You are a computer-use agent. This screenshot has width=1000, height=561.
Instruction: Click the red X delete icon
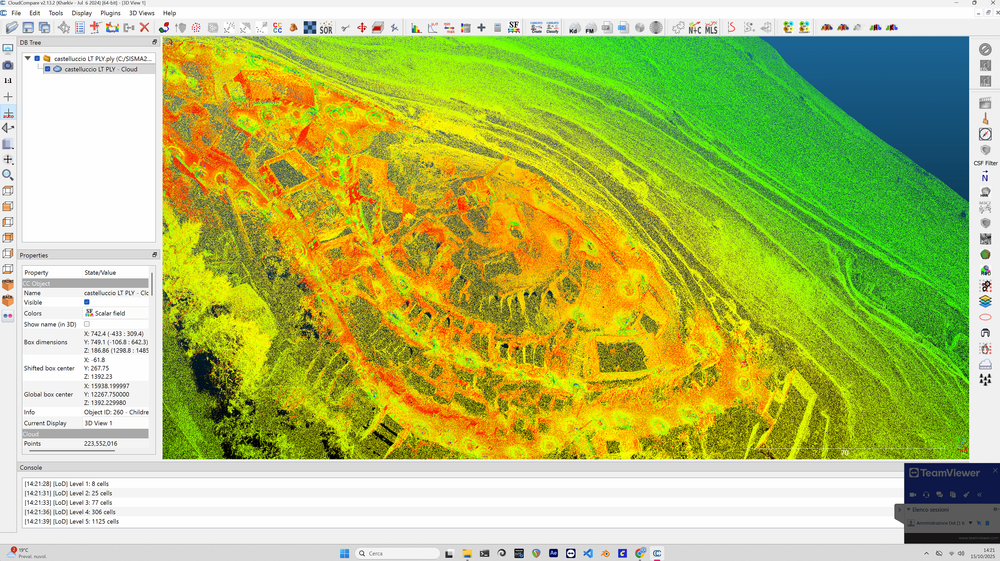coord(145,28)
